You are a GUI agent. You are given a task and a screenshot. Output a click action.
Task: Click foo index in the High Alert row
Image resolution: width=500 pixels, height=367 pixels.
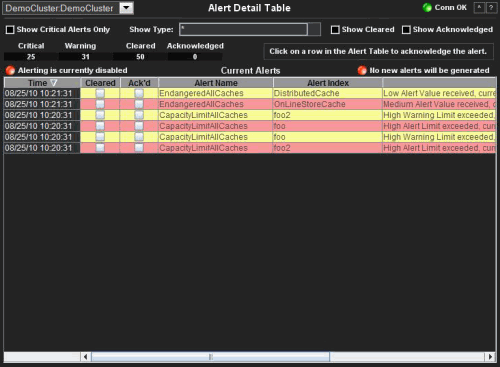coord(328,126)
